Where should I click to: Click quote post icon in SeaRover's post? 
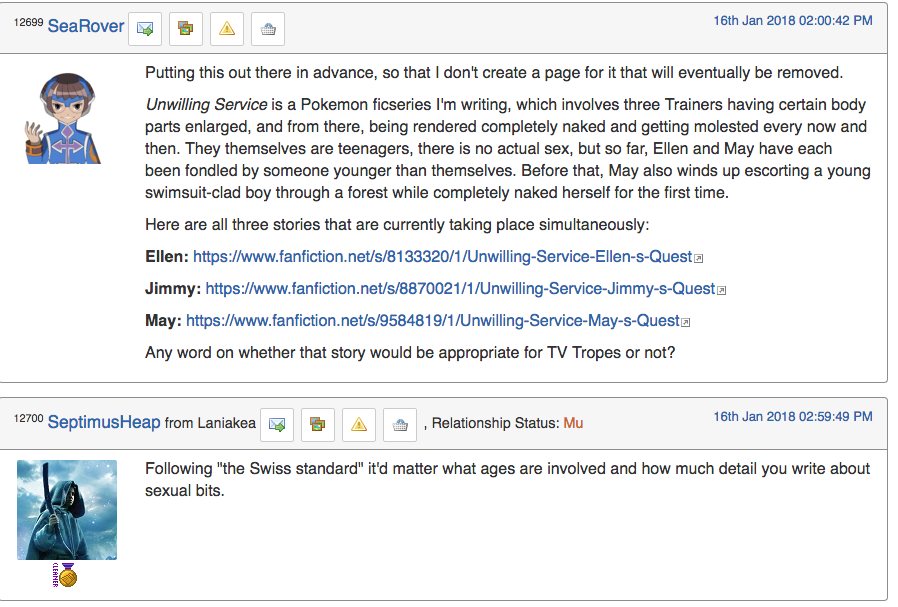click(x=186, y=28)
